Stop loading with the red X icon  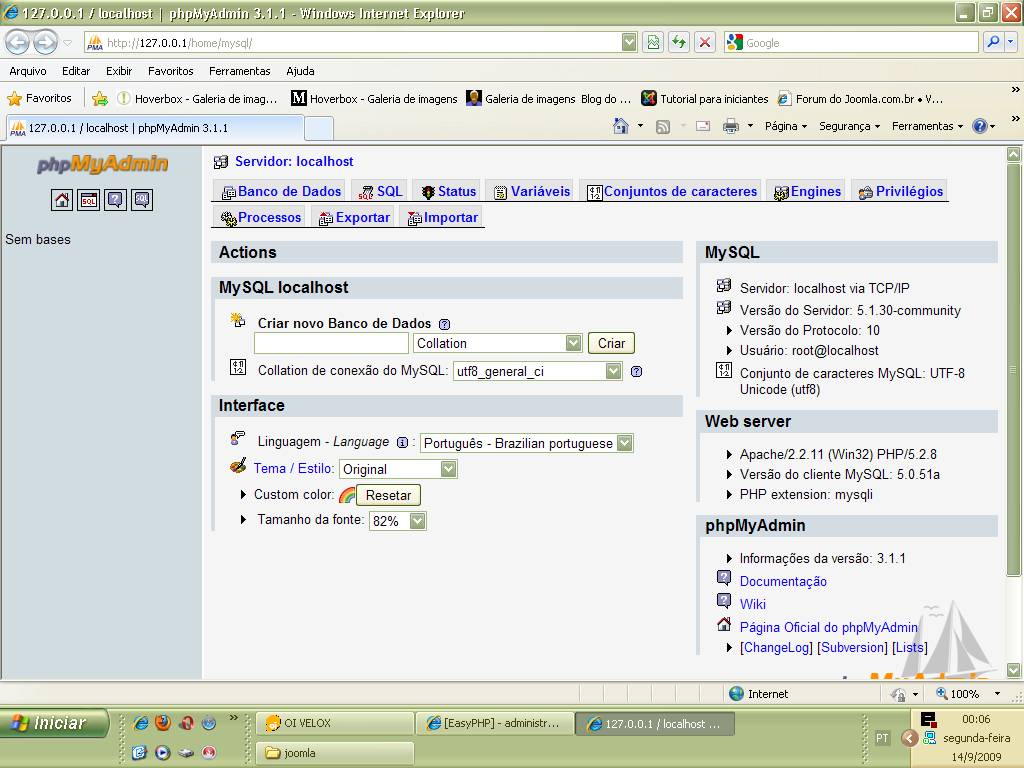[705, 42]
